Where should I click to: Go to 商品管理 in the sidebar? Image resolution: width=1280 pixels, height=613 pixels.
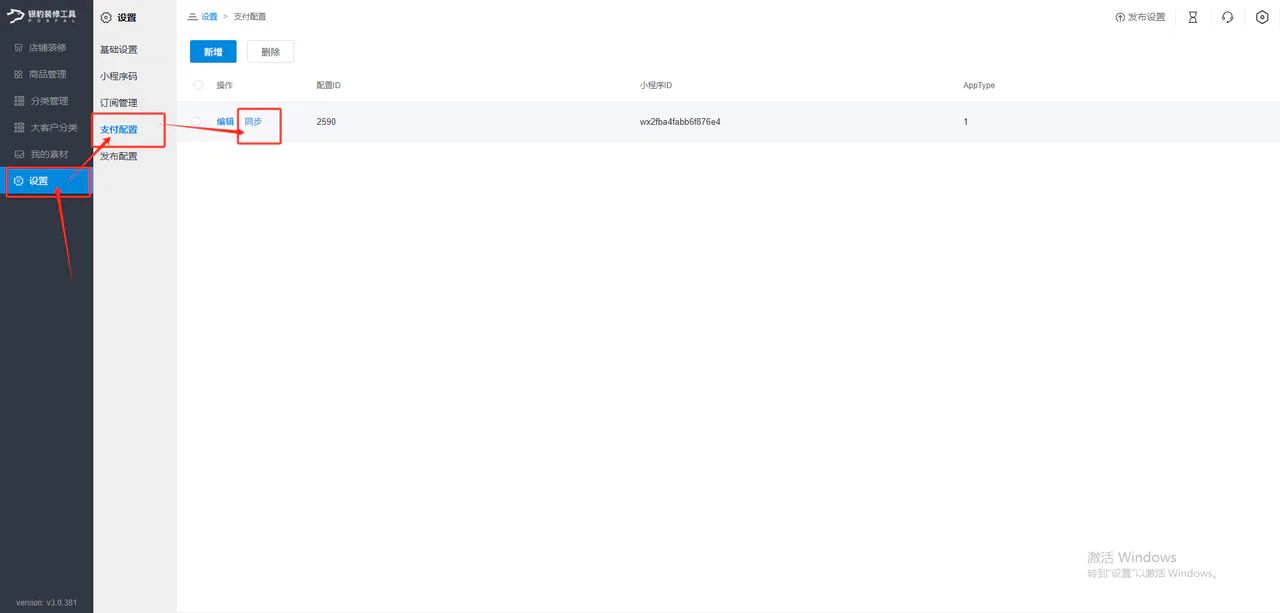tap(46, 74)
